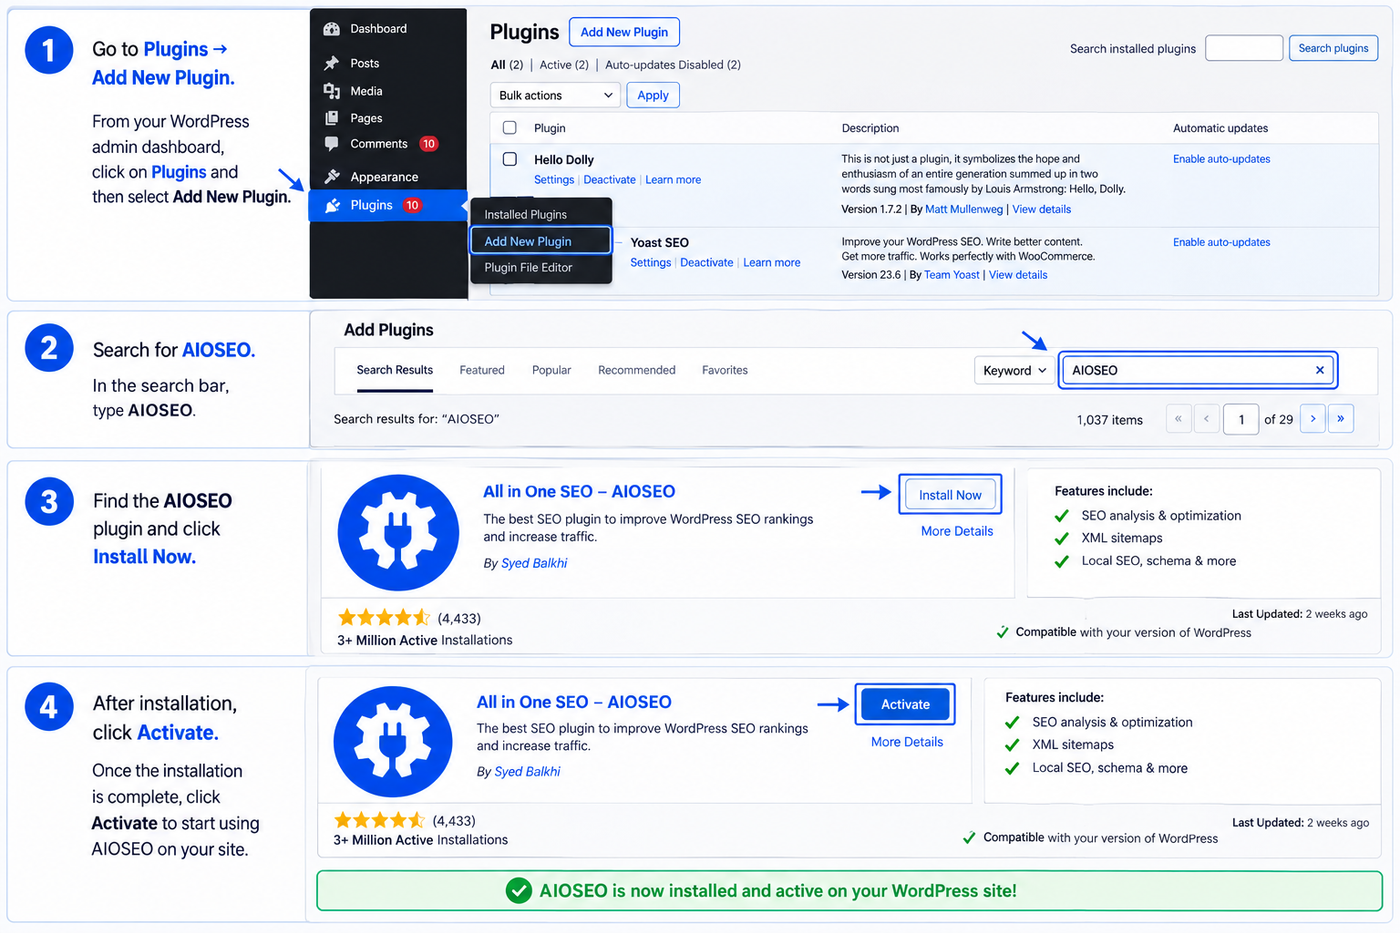Click the AIOSEO gear logo beside Activate
Viewport: 1400px width, 933px height.
point(393,742)
